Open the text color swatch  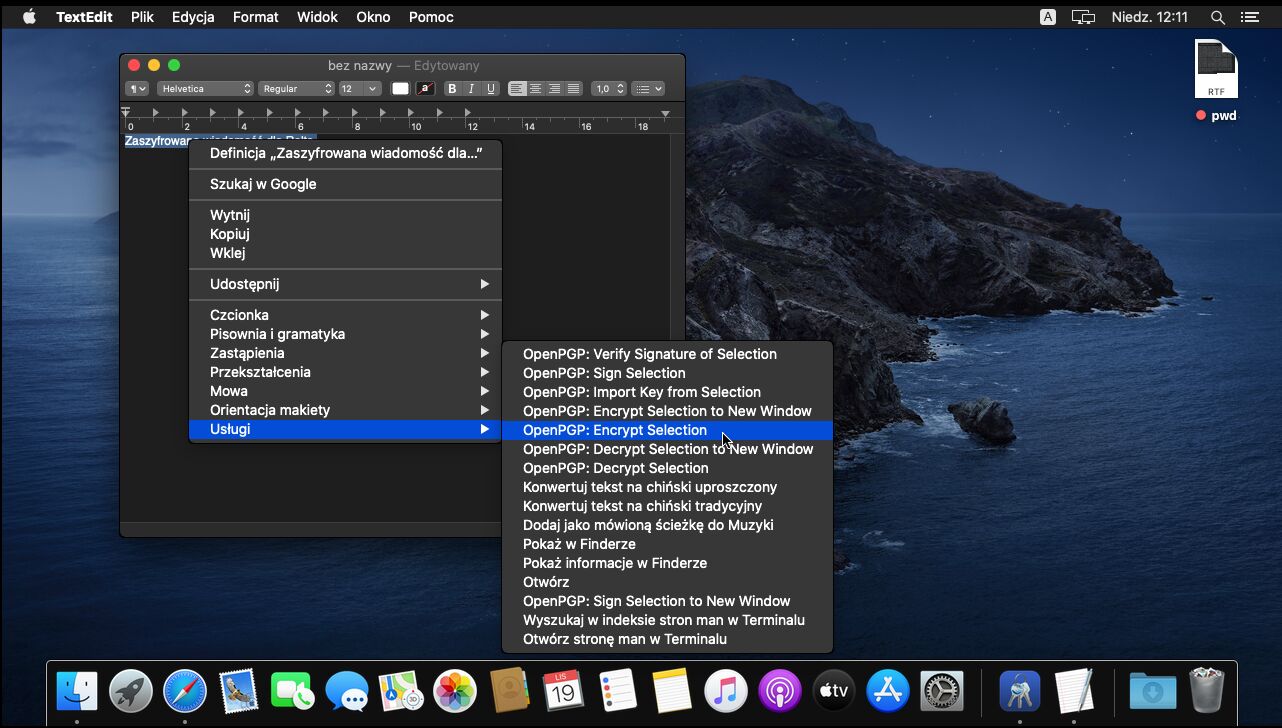tap(400, 89)
